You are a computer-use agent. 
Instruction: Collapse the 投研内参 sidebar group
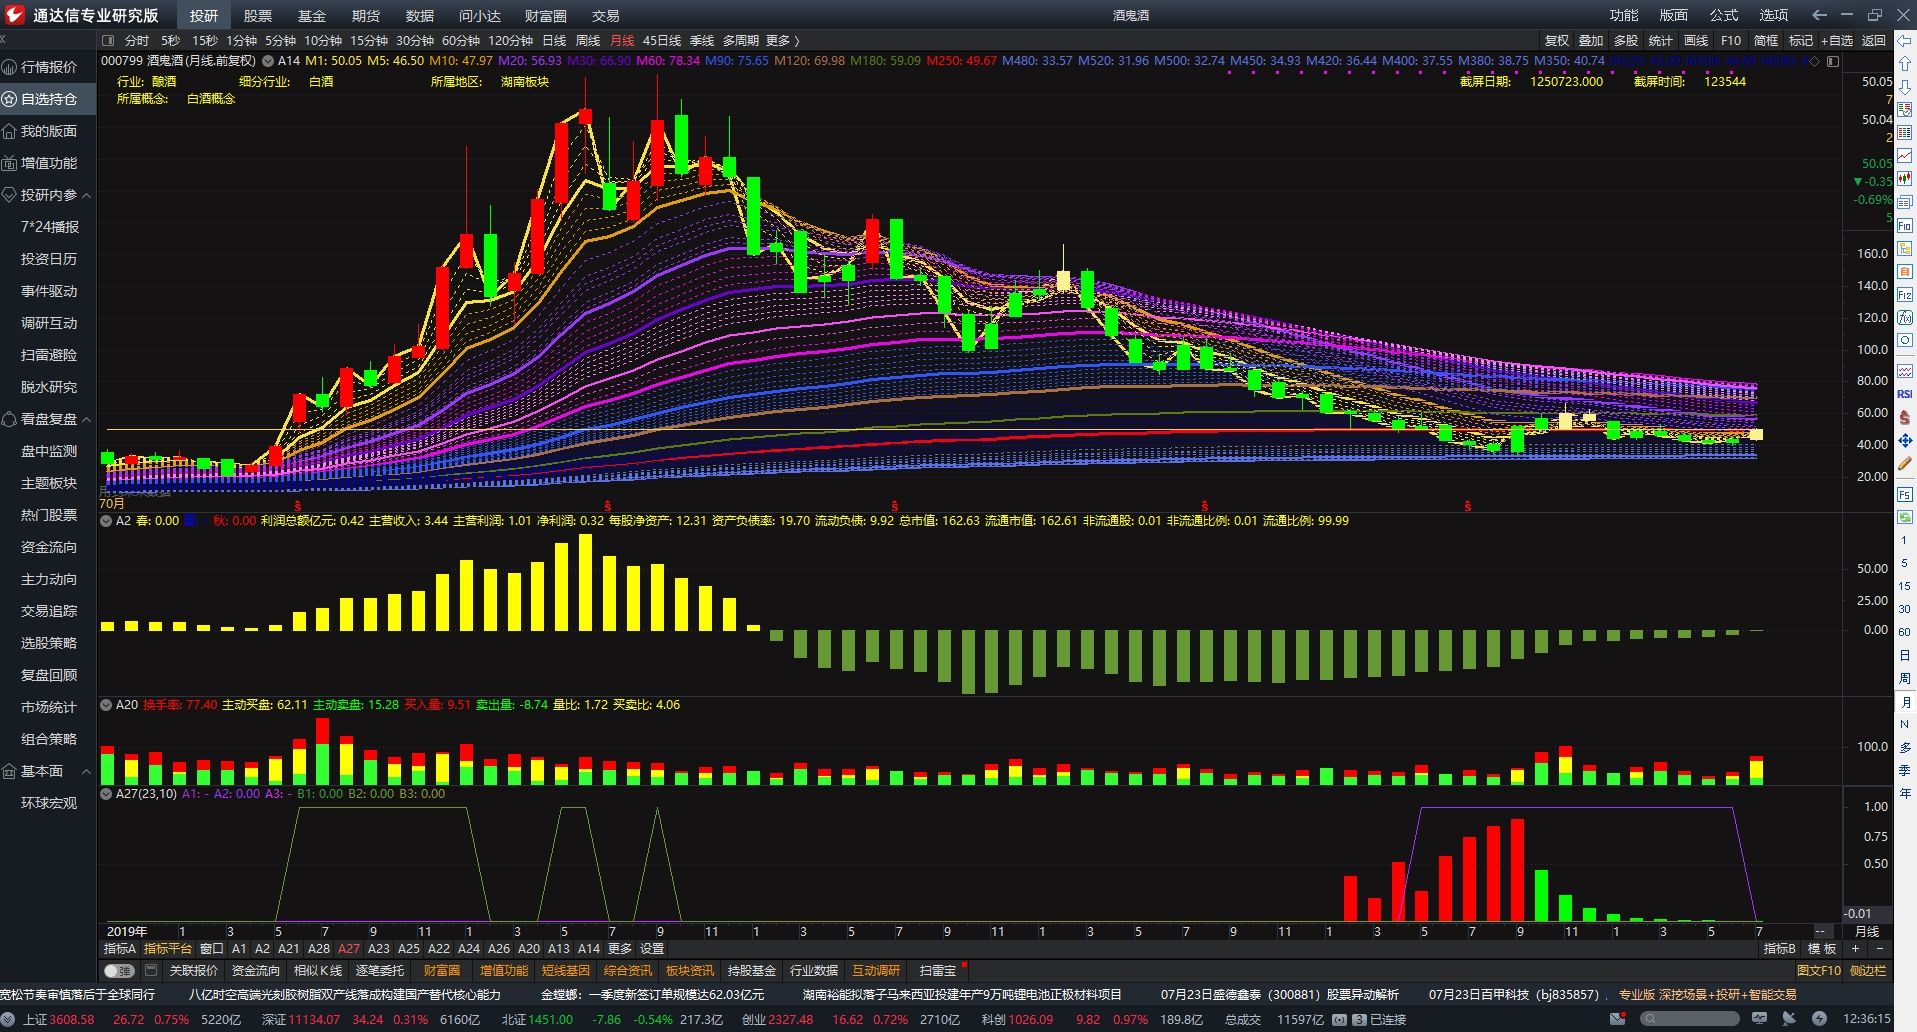[x=86, y=195]
